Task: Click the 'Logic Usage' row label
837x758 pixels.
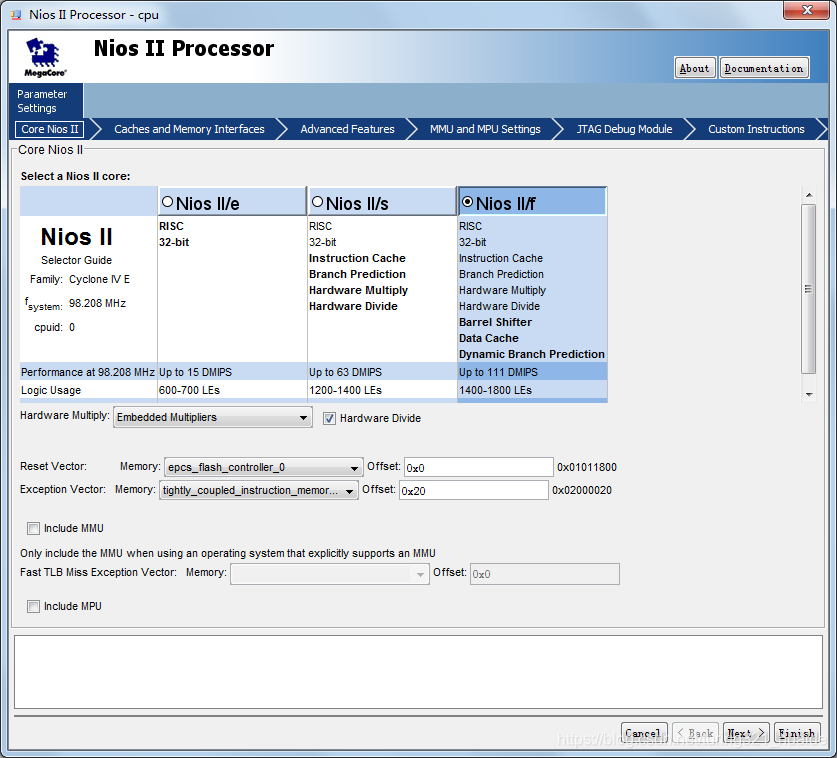Action: (x=51, y=390)
